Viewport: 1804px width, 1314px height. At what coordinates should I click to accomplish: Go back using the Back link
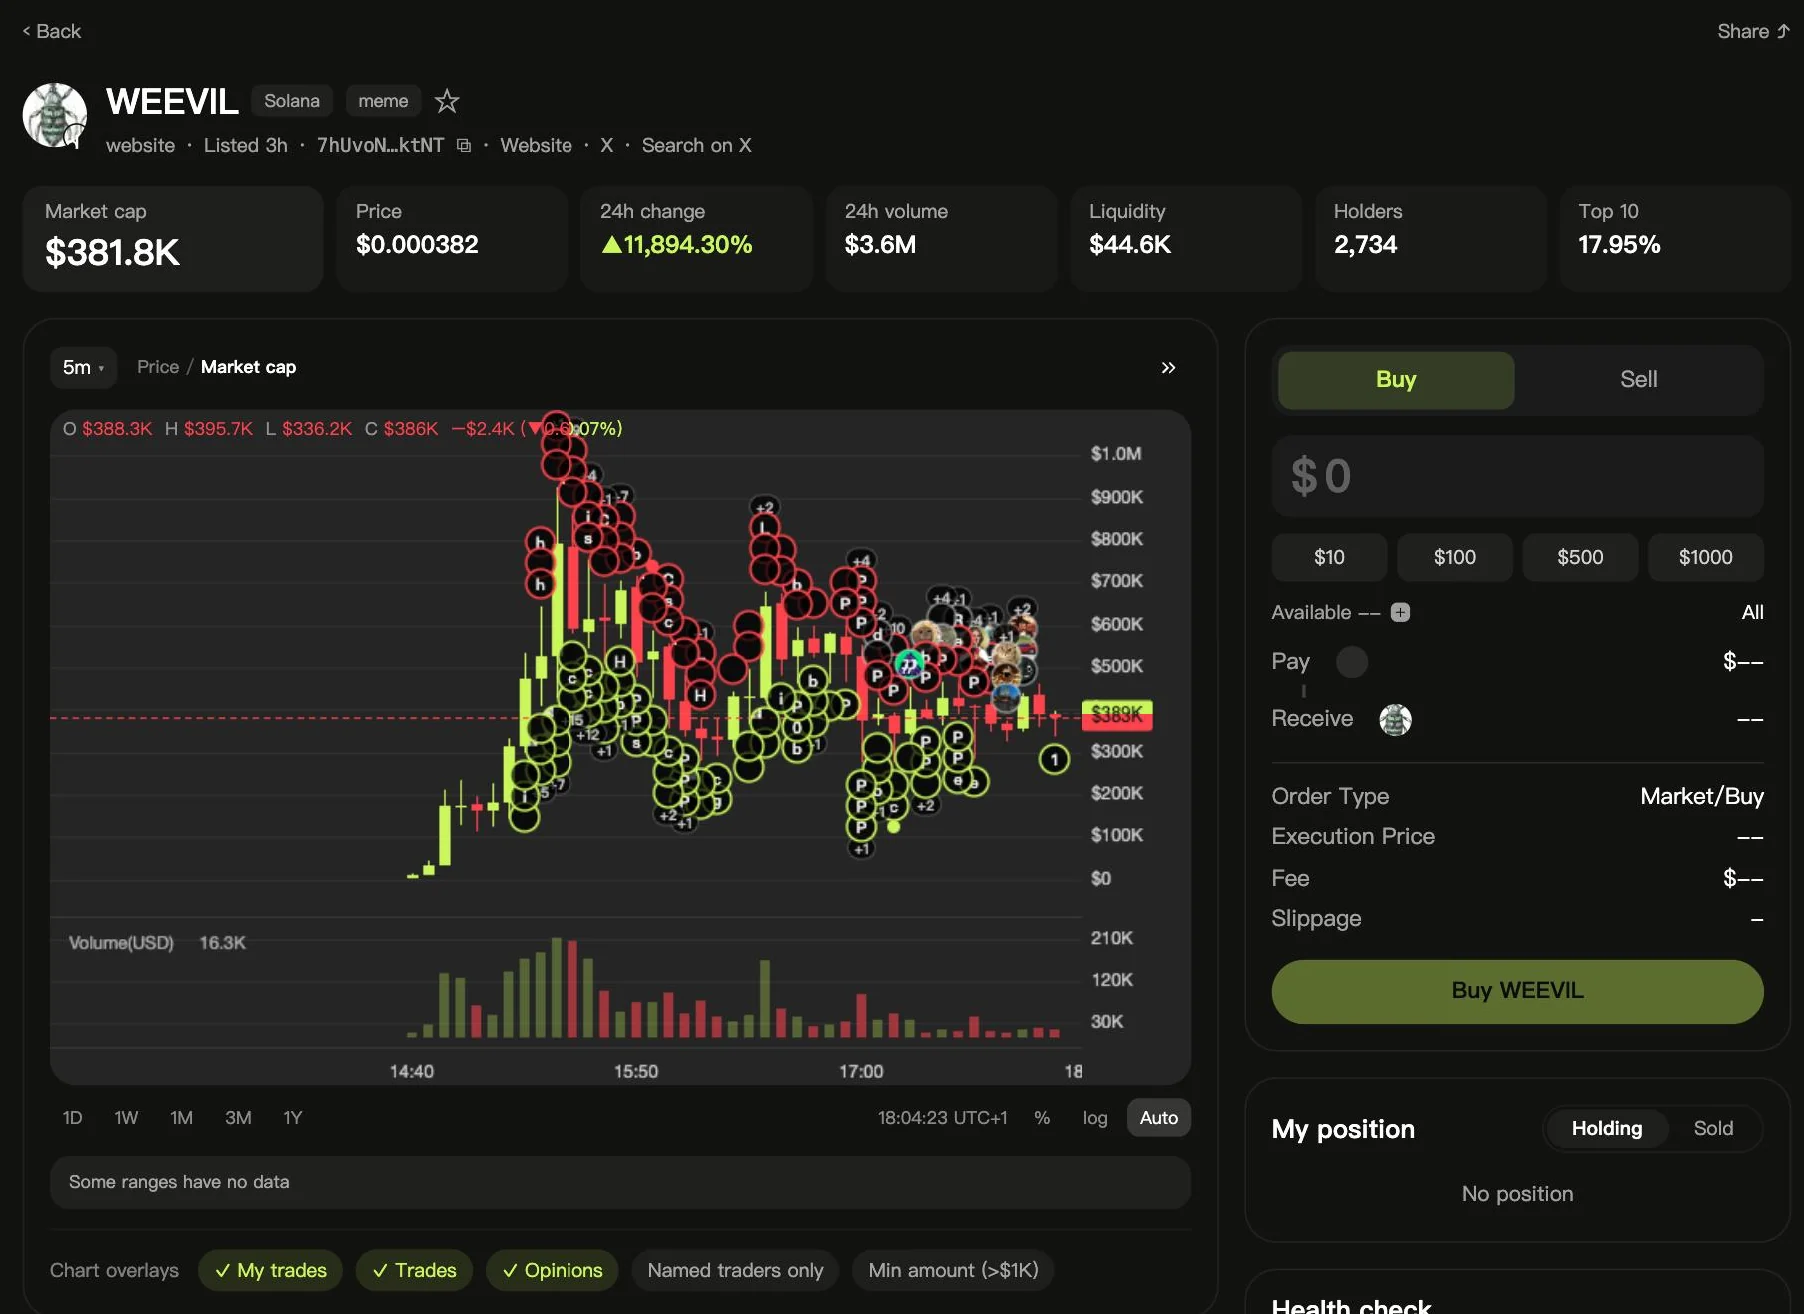pos(52,31)
